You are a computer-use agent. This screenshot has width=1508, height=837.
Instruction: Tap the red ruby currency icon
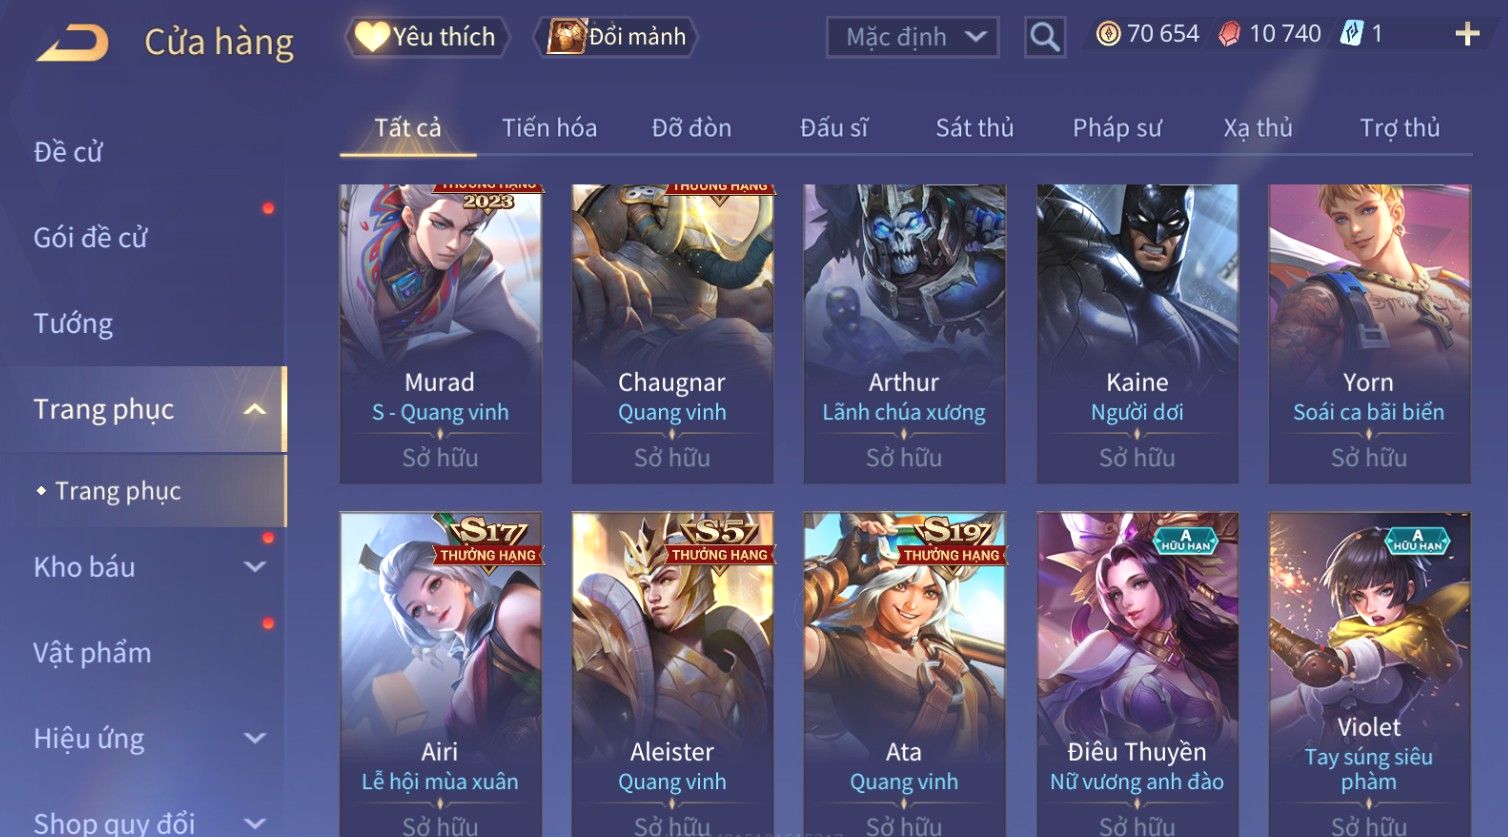pos(1230,34)
